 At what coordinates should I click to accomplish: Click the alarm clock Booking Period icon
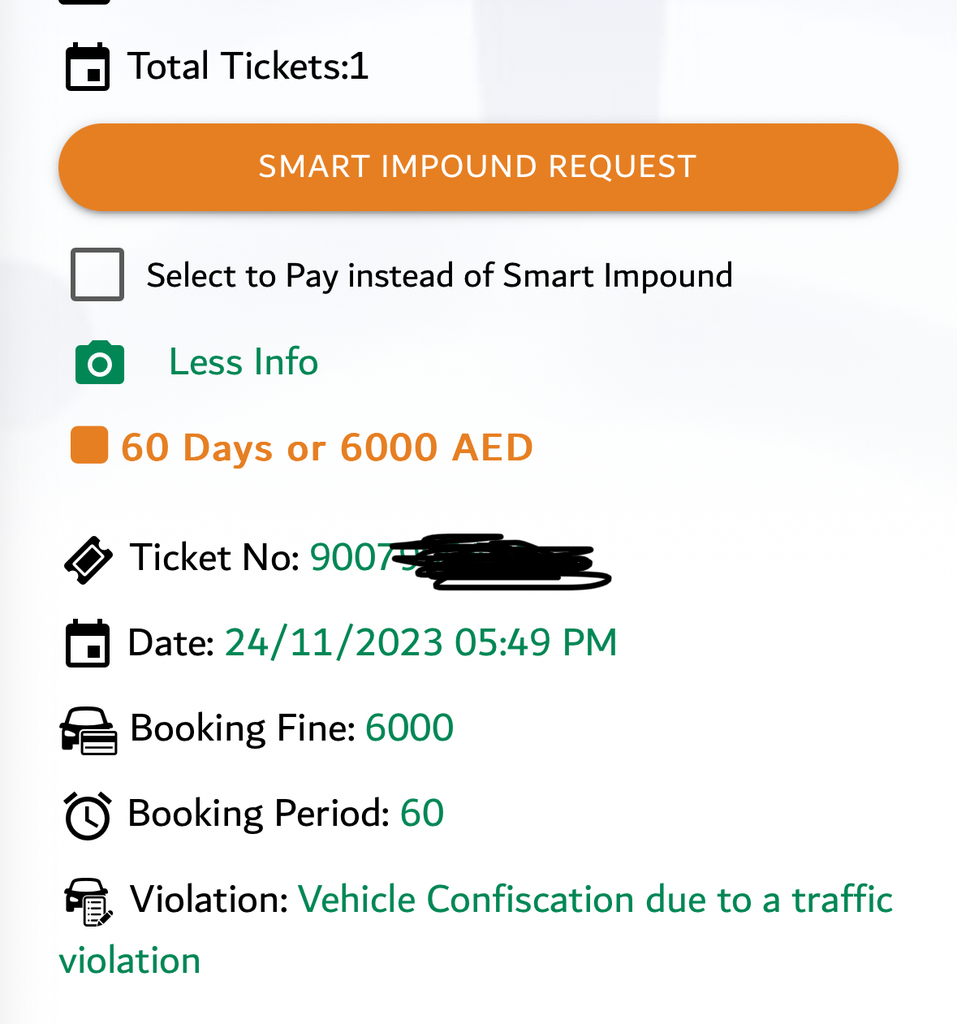tap(88, 815)
